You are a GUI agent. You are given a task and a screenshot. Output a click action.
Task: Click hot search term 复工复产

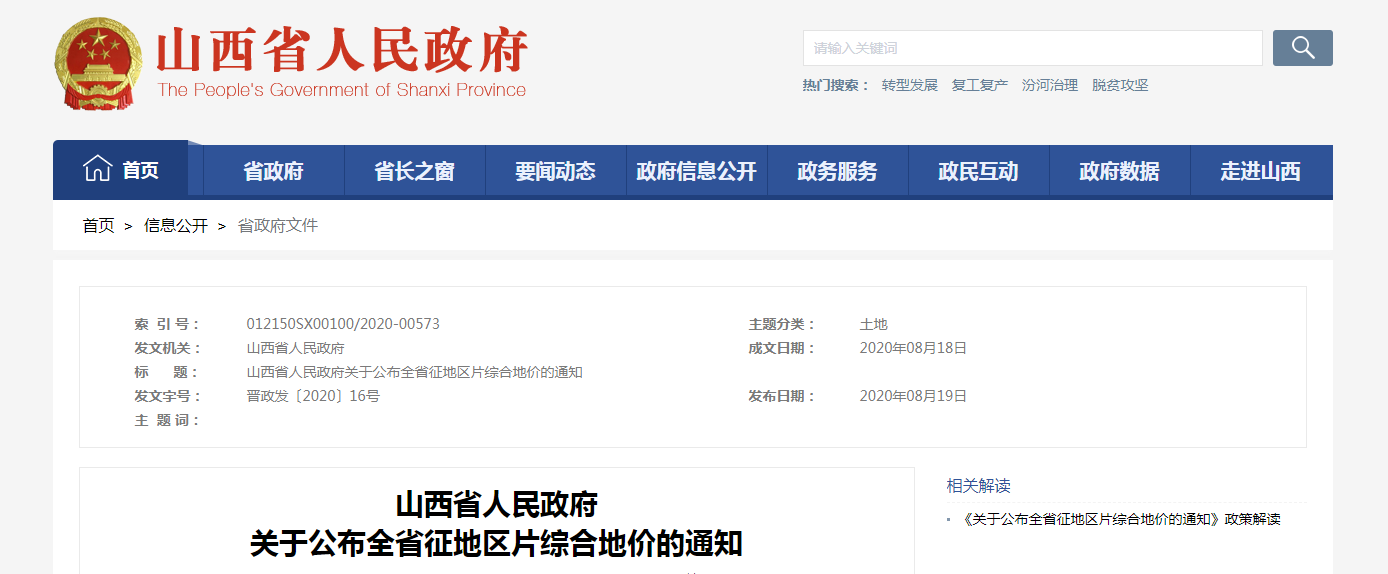click(x=979, y=86)
